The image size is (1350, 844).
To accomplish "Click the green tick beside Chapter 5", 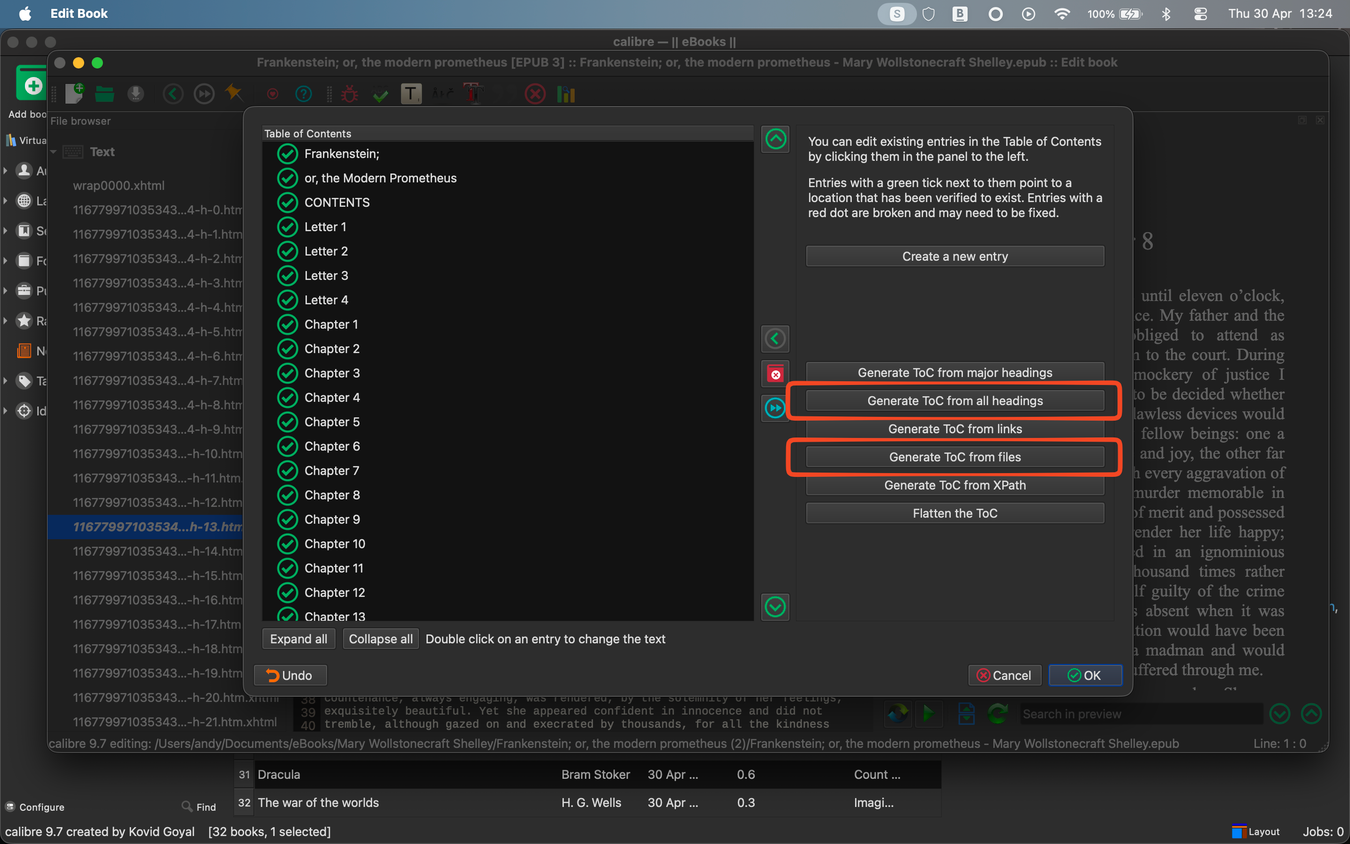I will (287, 422).
